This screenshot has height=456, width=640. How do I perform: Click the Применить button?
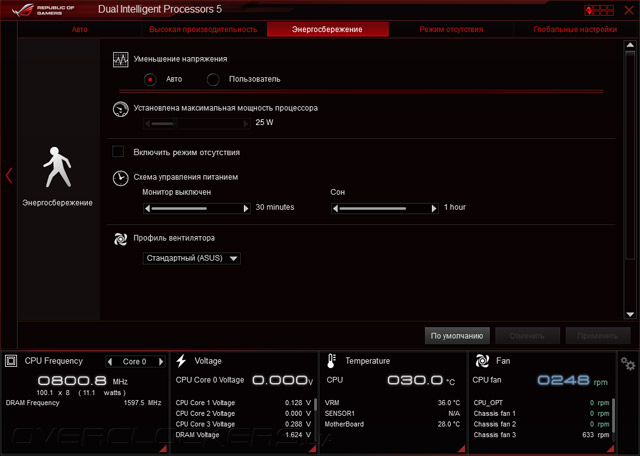pyautogui.click(x=598, y=336)
